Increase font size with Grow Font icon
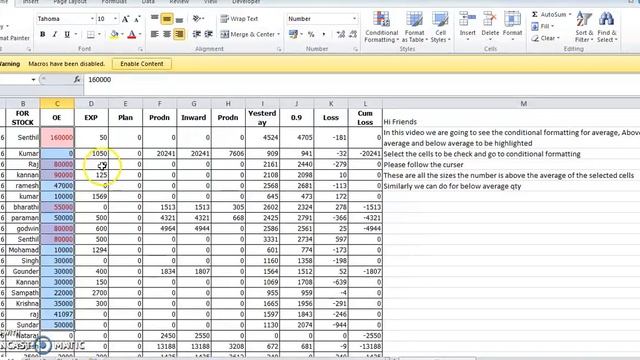This screenshot has width=640, height=360. [x=126, y=19]
